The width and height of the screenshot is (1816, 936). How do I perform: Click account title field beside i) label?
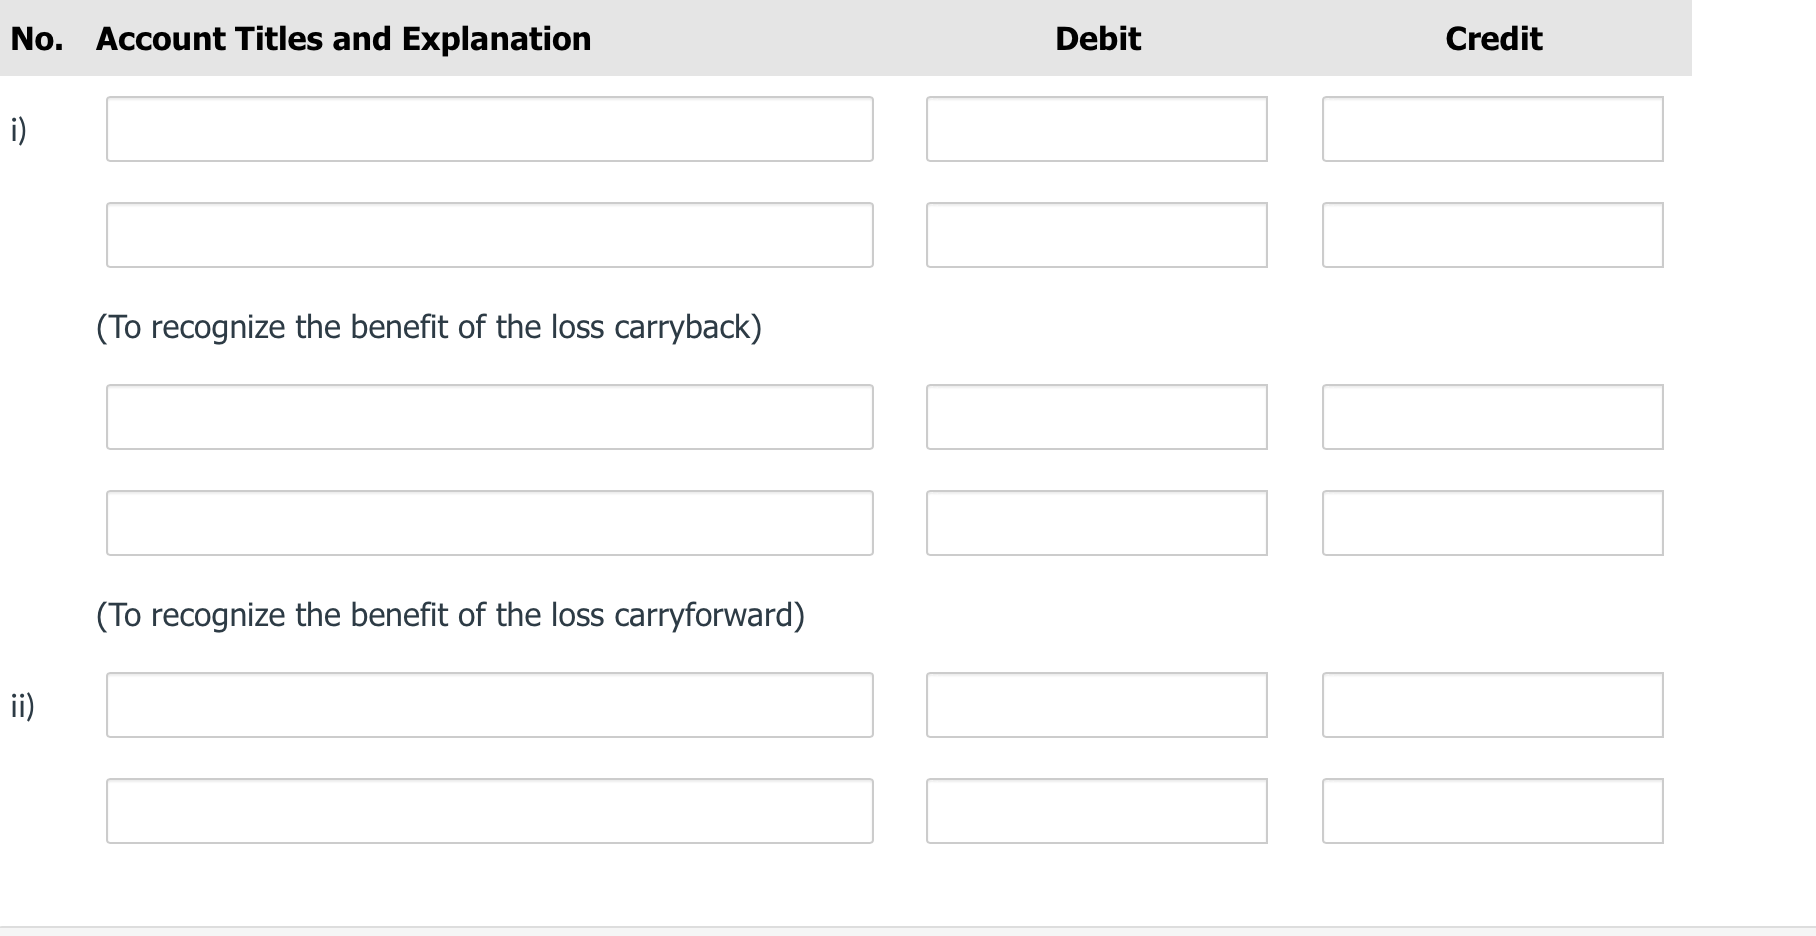[x=489, y=129]
